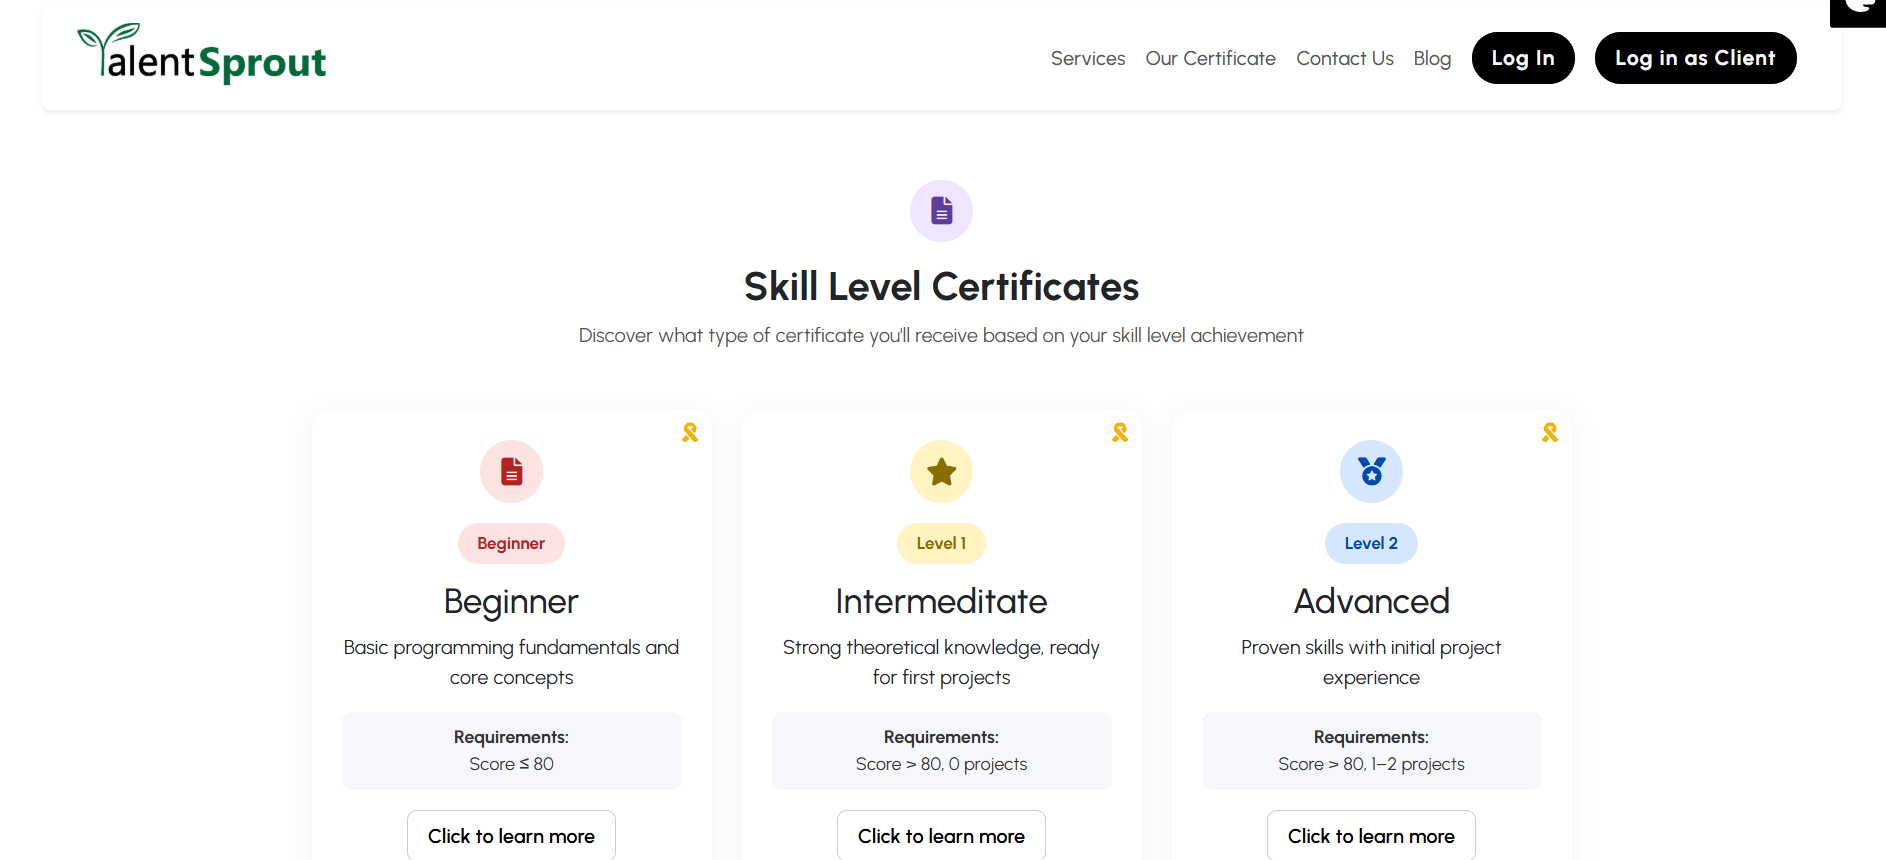Image resolution: width=1886 pixels, height=860 pixels.
Task: Click the purple document icon above the heading
Action: [941, 210]
